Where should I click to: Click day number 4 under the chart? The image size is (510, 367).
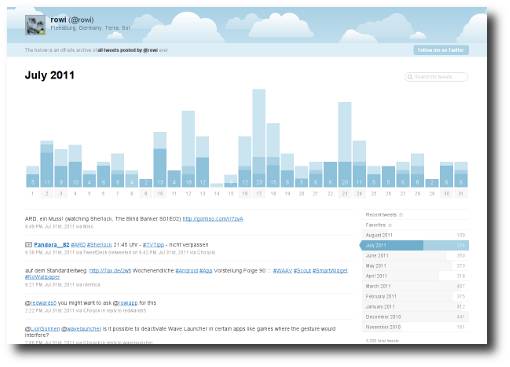coord(75,194)
